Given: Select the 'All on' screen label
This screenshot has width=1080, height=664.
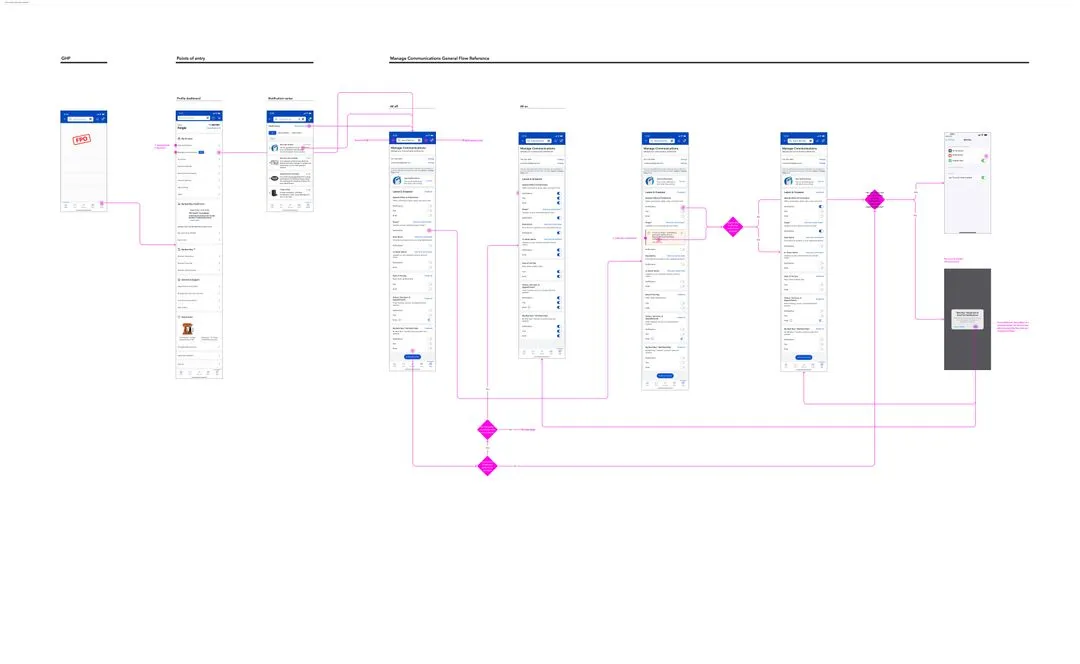Looking at the screenshot, I should click(x=523, y=107).
